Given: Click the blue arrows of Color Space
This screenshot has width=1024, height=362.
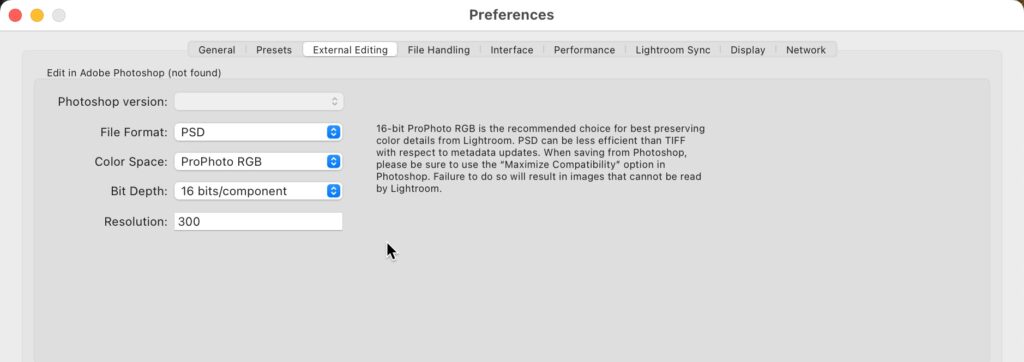Looking at the screenshot, I should 334,161.
